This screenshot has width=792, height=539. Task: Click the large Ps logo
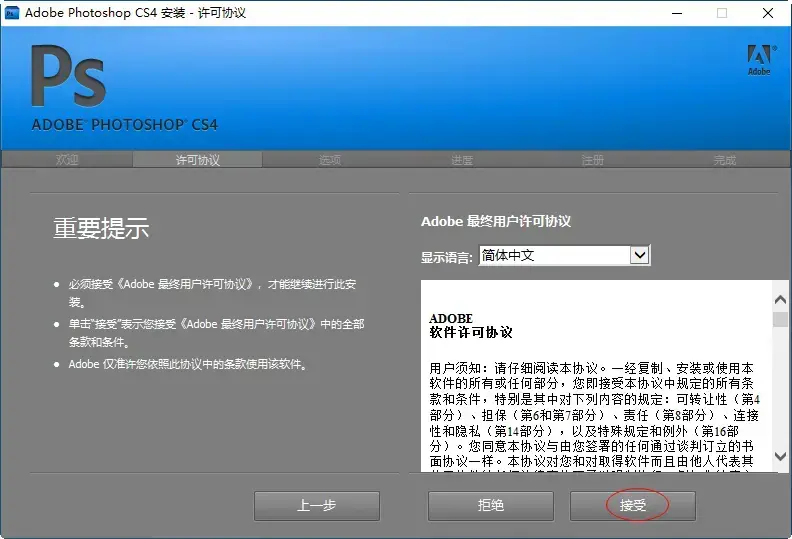coord(68,76)
